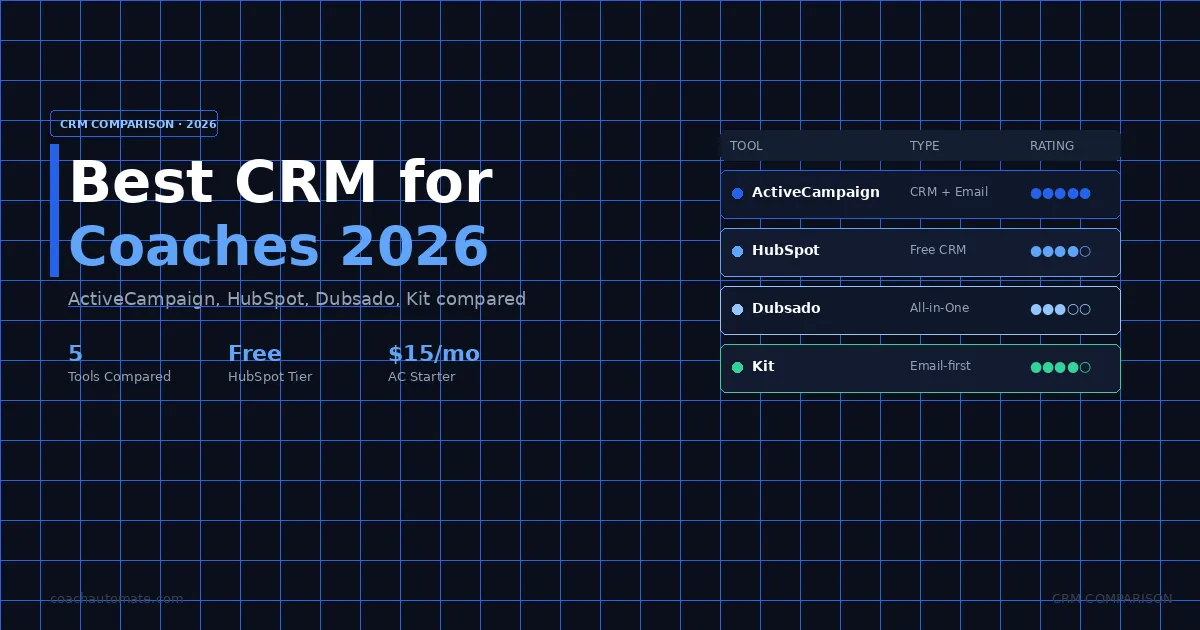Select the ActiveCampaign bullet dot icon

pyautogui.click(x=737, y=193)
